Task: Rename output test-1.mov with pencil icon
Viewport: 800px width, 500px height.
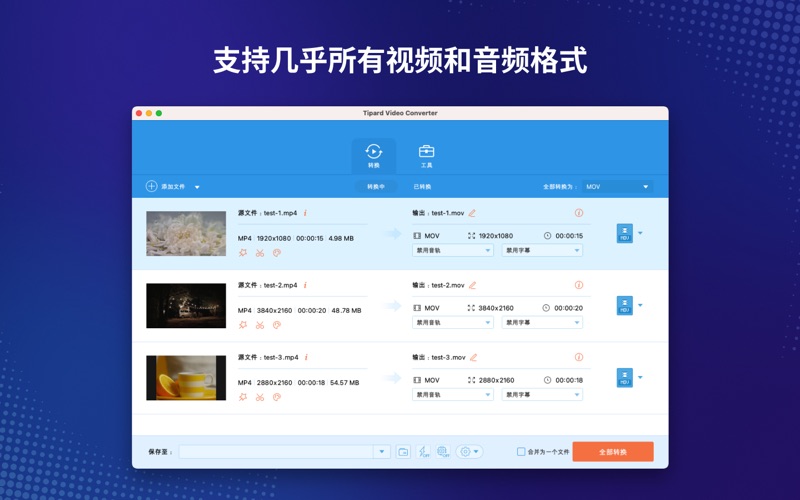Action: (x=472, y=213)
